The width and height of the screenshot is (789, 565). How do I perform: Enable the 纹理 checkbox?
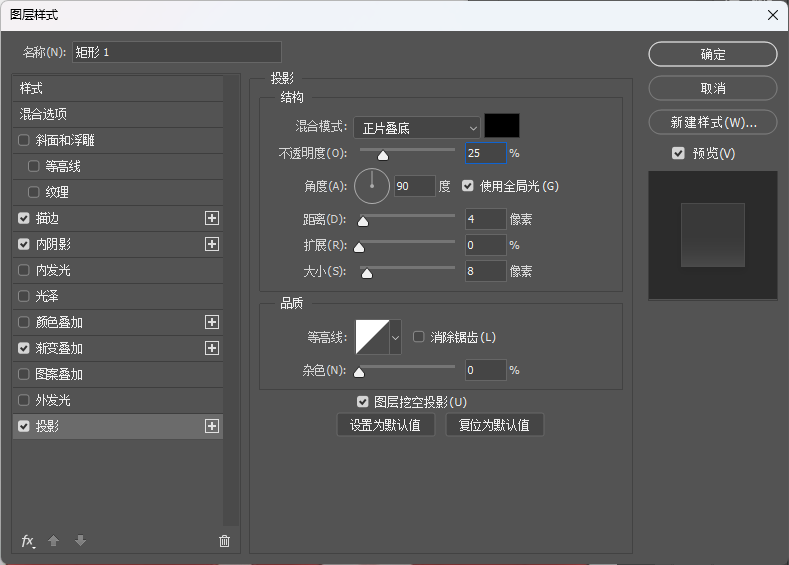(x=34, y=192)
